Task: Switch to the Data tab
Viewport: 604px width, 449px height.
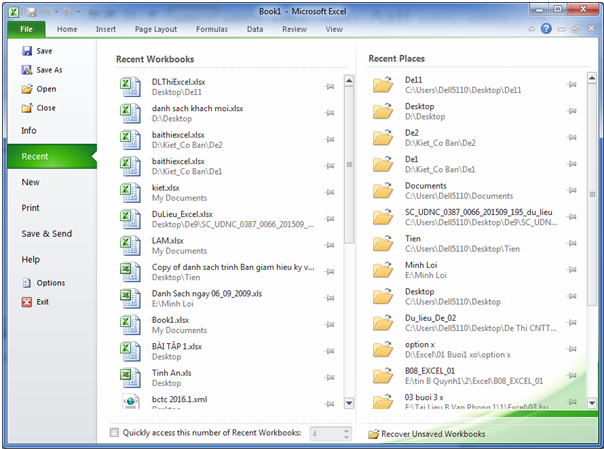Action: pos(255,29)
